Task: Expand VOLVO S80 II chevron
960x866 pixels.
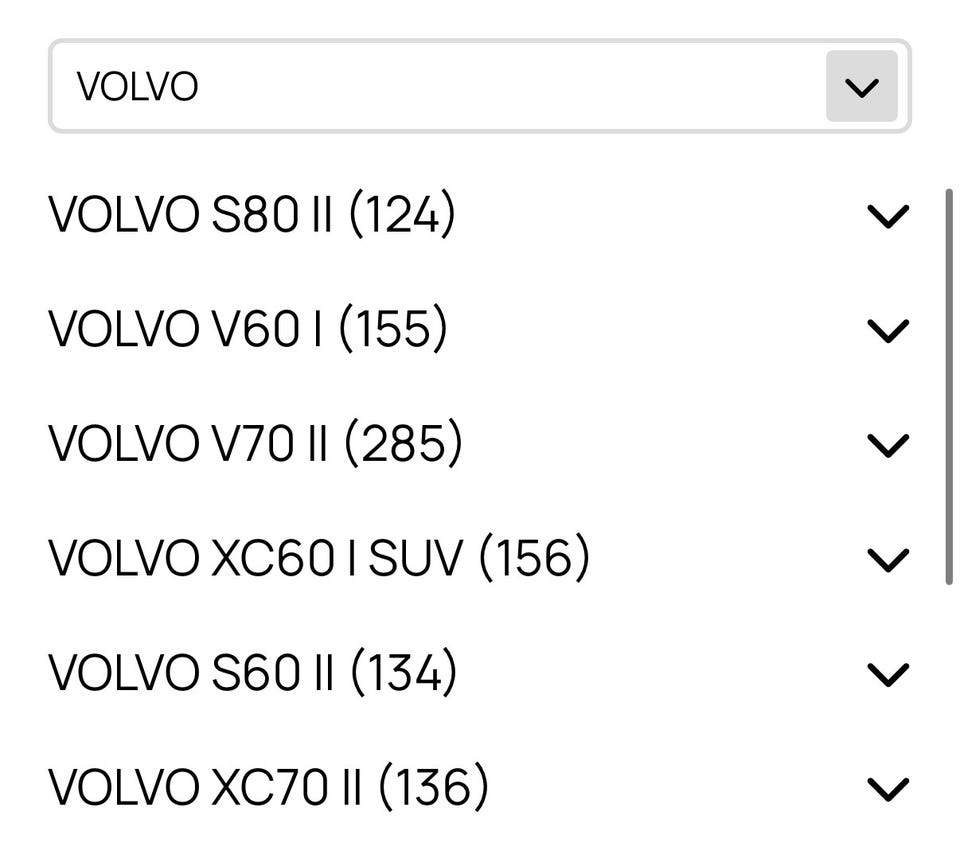Action: pyautogui.click(x=888, y=216)
